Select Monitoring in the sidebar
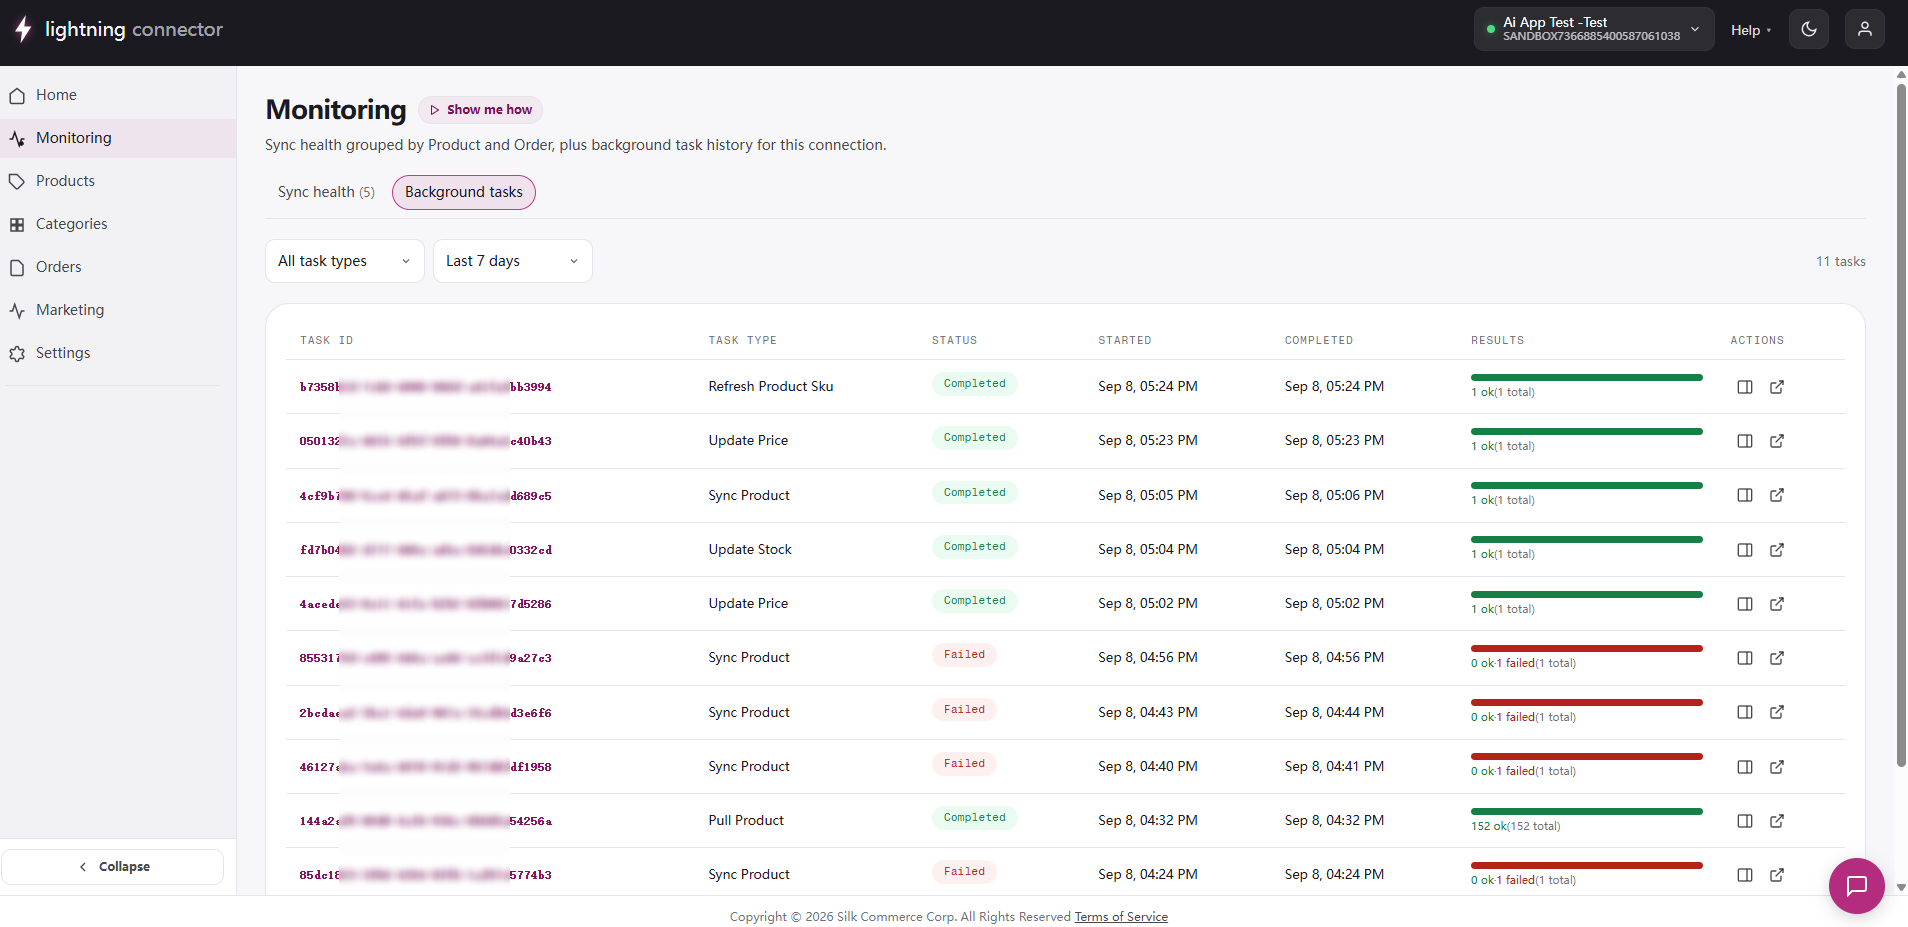The image size is (1908, 927). pyautogui.click(x=118, y=138)
